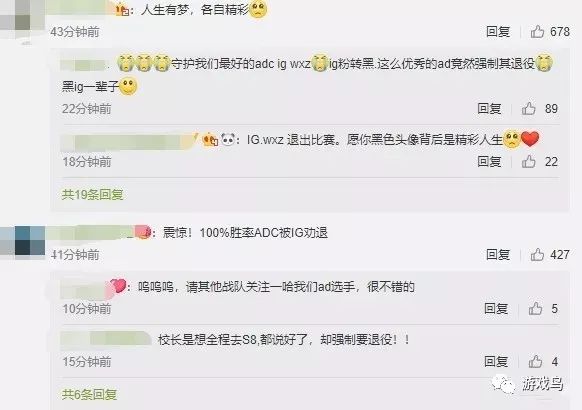Viewport: 582px width, 410px height.
Task: Click the red heart emoji in reply
Action: pyautogui.click(x=530, y=139)
